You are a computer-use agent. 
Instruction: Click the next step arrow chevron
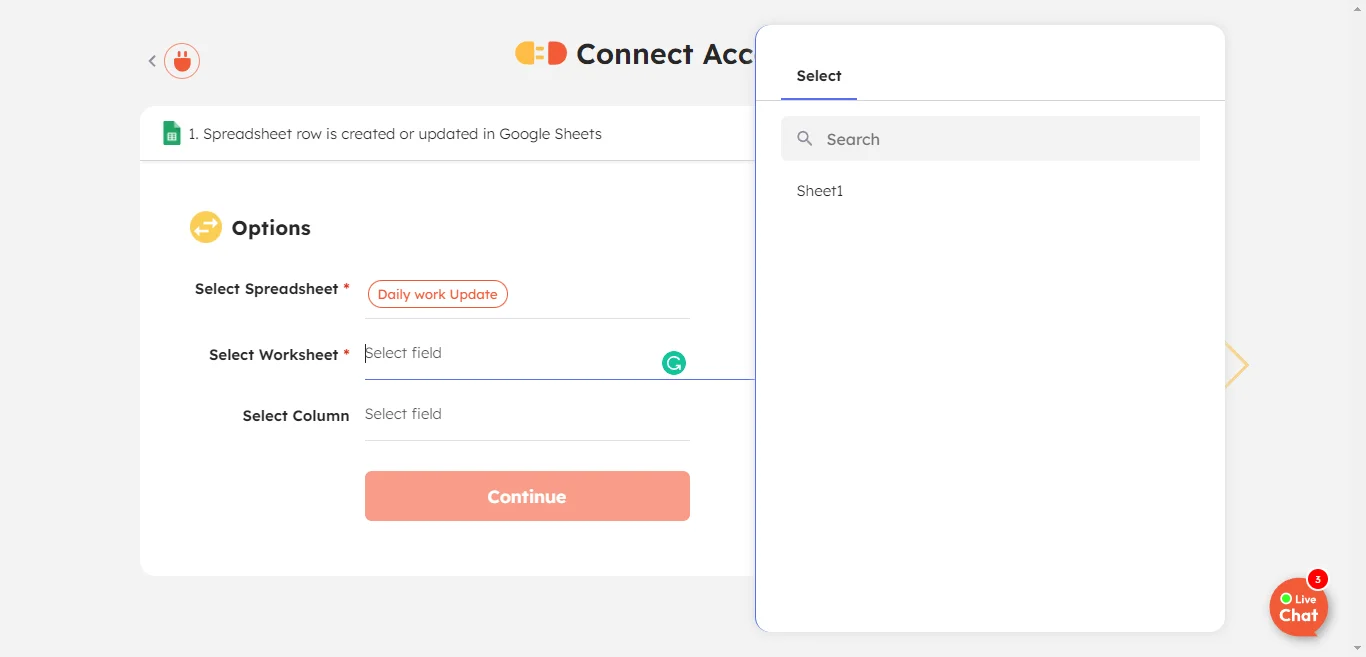[x=1237, y=365]
